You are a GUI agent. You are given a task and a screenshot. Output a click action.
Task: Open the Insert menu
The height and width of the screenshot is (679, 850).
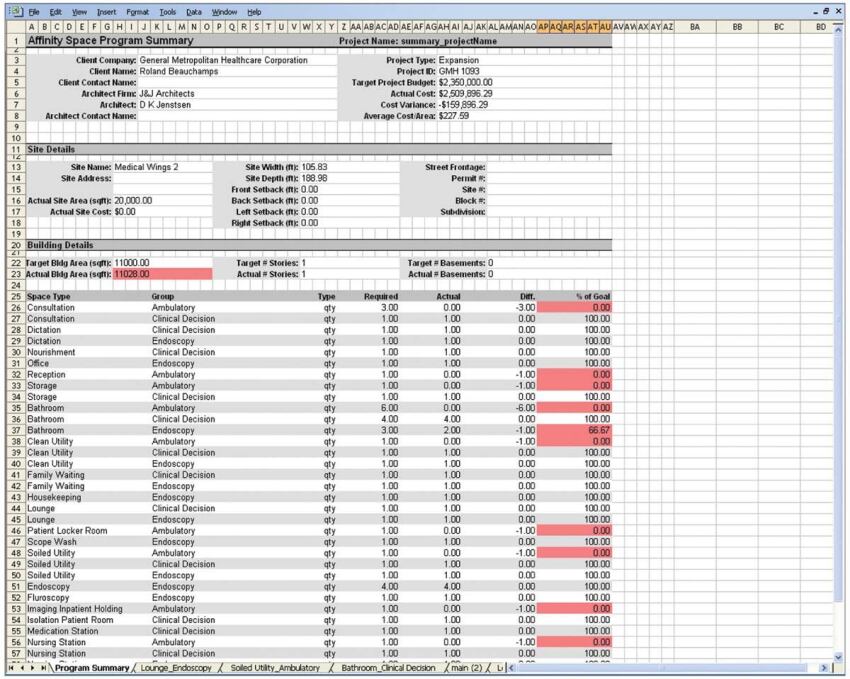click(x=106, y=12)
